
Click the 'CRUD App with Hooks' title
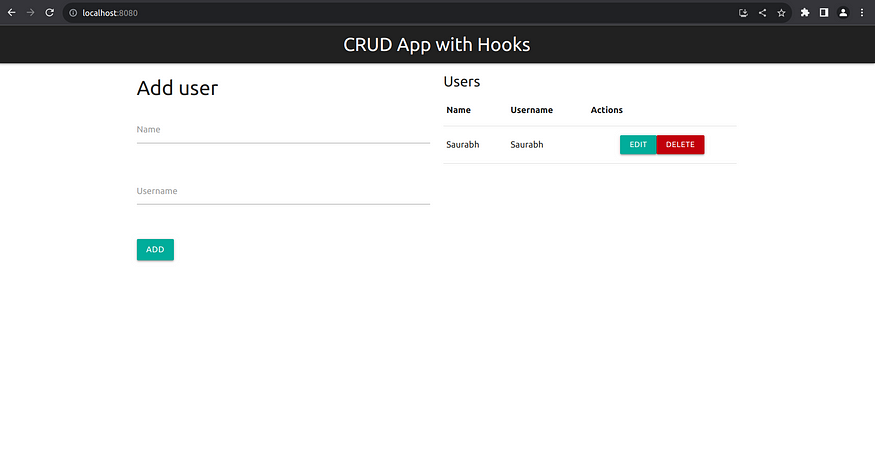point(437,45)
